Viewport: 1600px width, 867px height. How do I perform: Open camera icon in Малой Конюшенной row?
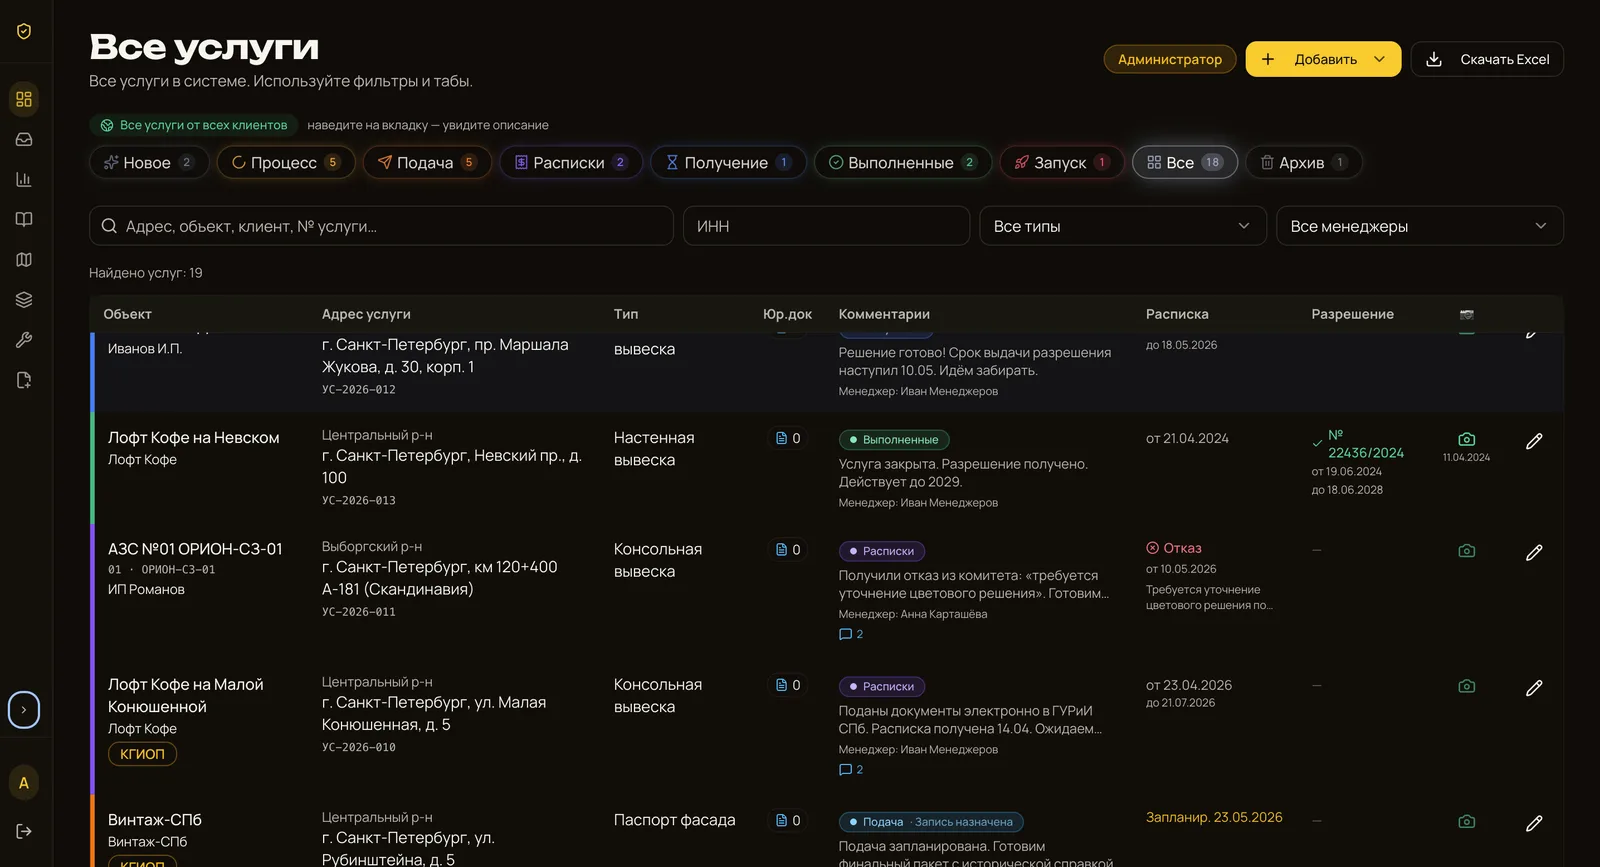(1467, 686)
